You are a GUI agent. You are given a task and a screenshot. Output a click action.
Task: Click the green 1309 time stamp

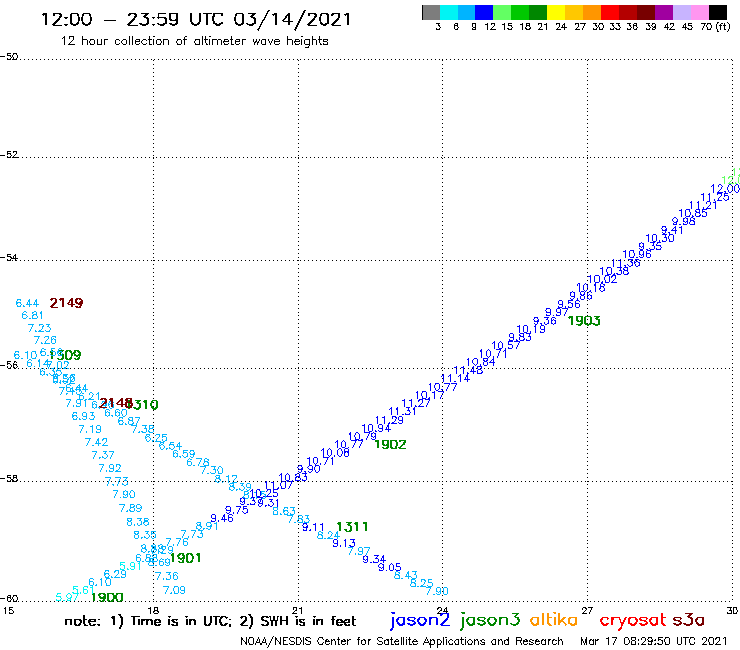(x=65, y=355)
